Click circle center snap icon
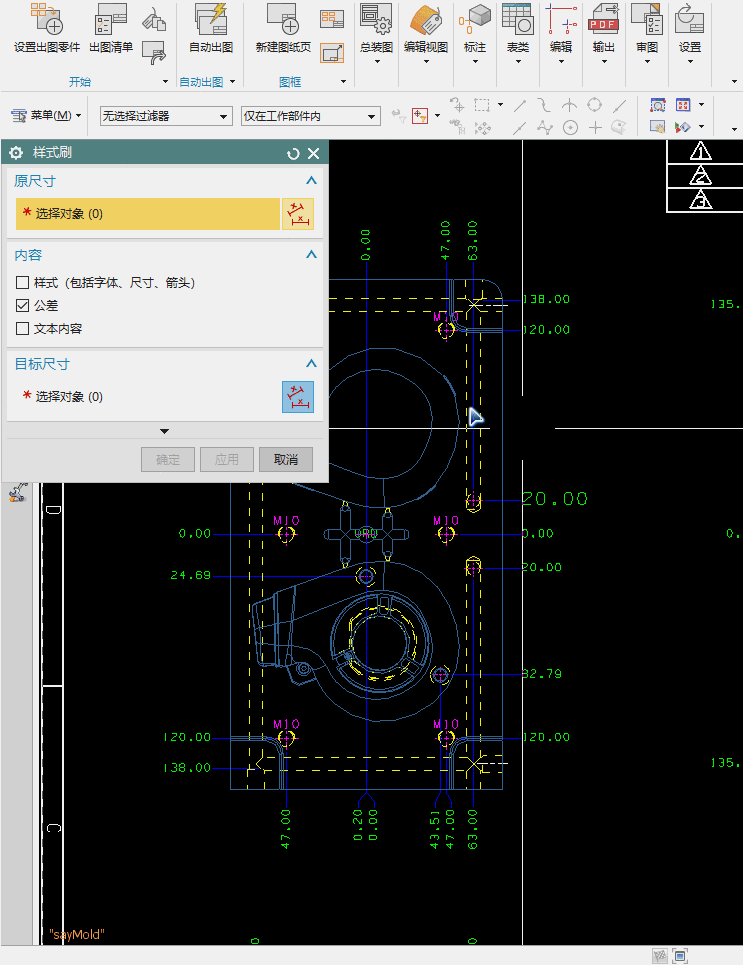 tap(571, 127)
